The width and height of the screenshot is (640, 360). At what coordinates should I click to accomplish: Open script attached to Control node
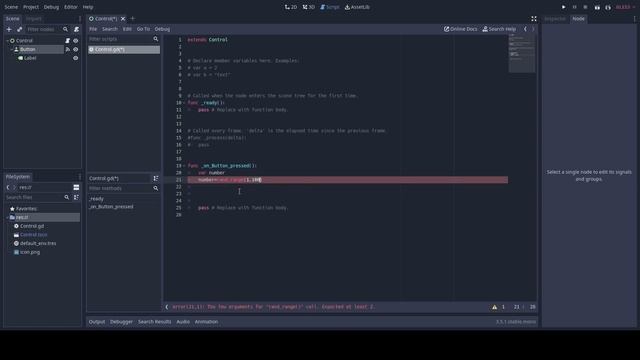tap(68, 41)
